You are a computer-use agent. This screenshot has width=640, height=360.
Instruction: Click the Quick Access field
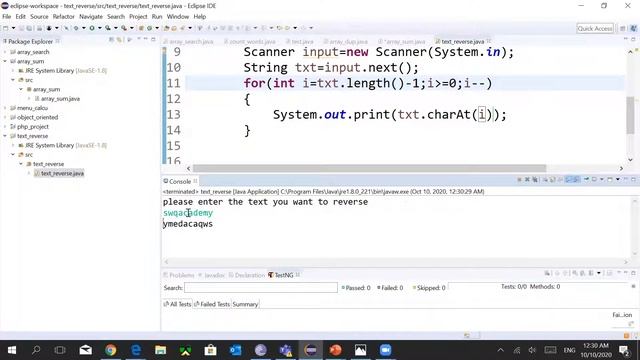[x=595, y=29]
